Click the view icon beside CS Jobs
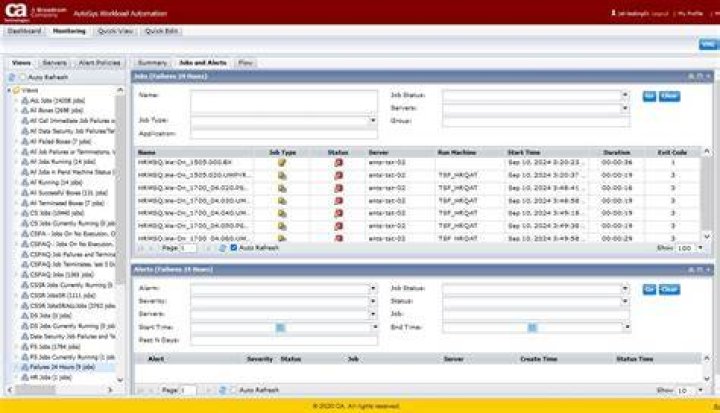The height and width of the screenshot is (413, 720). 25,213
